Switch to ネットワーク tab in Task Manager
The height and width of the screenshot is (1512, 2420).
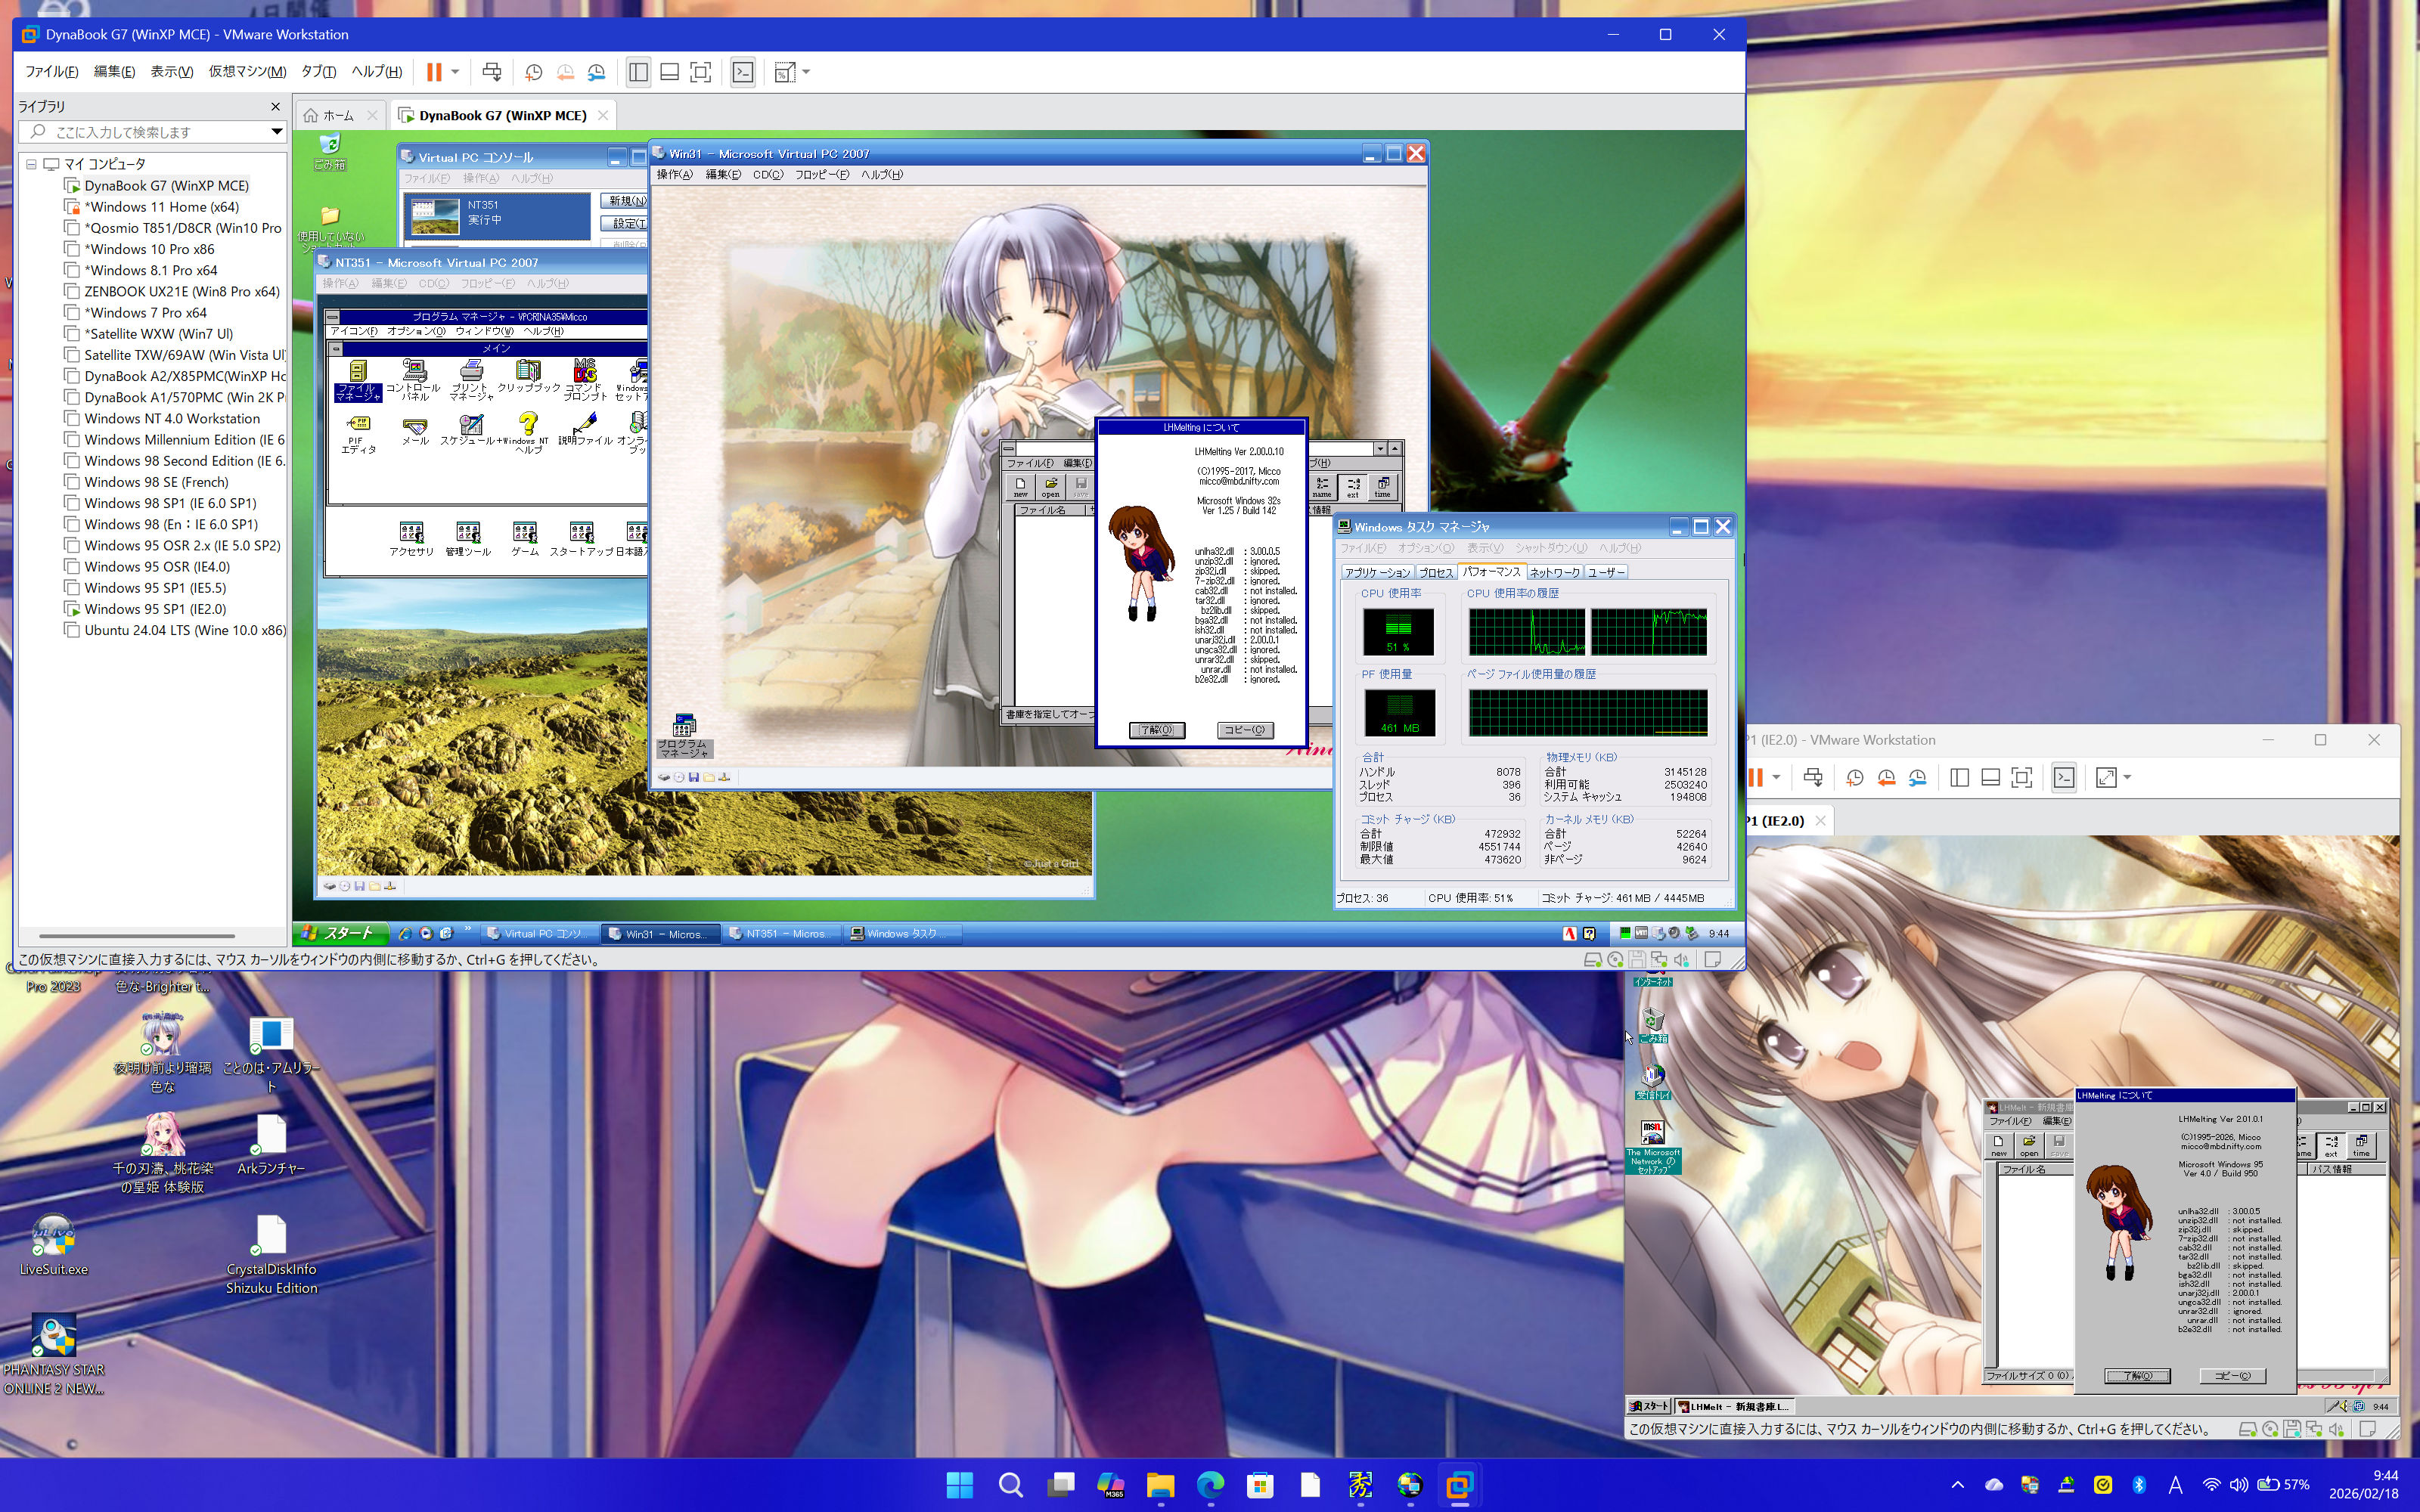(x=1554, y=572)
